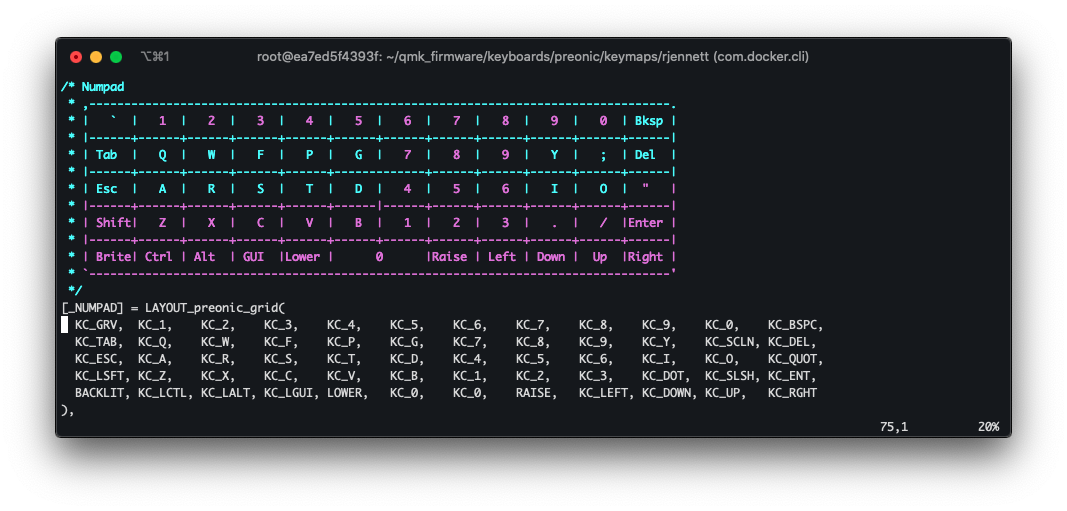
Task: Click 'Brite' in the comment diagram
Action: [113, 257]
